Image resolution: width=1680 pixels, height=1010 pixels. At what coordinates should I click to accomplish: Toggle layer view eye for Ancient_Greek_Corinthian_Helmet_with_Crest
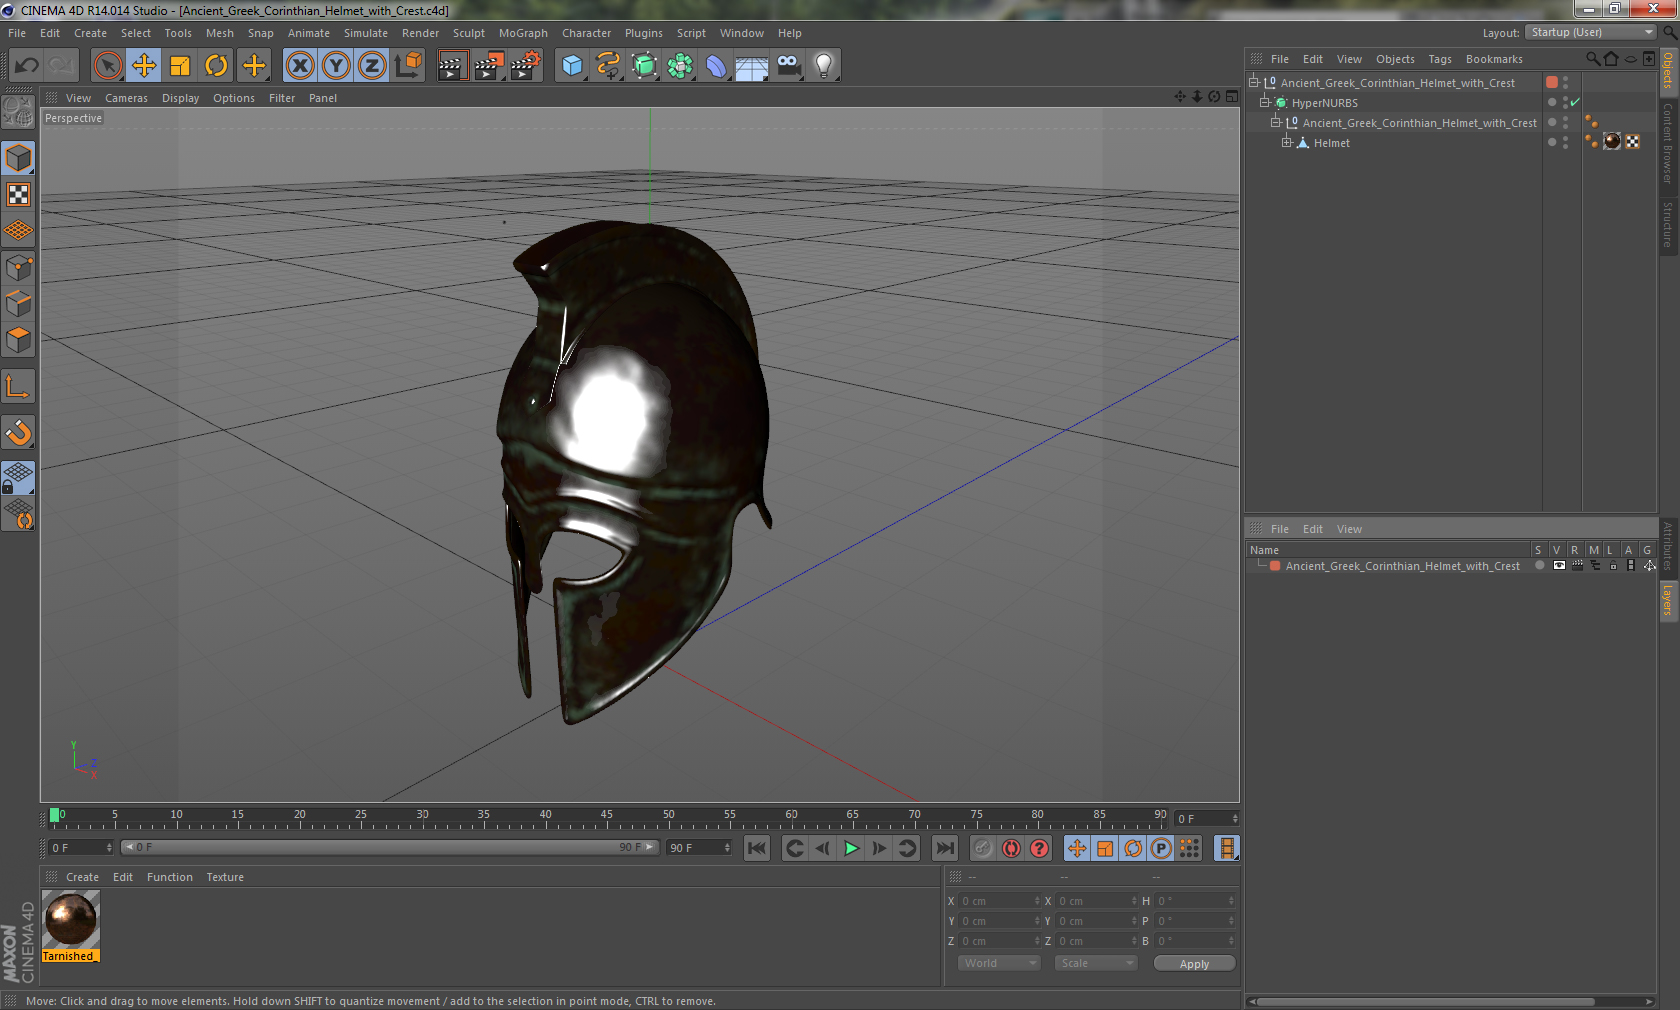click(x=1559, y=566)
